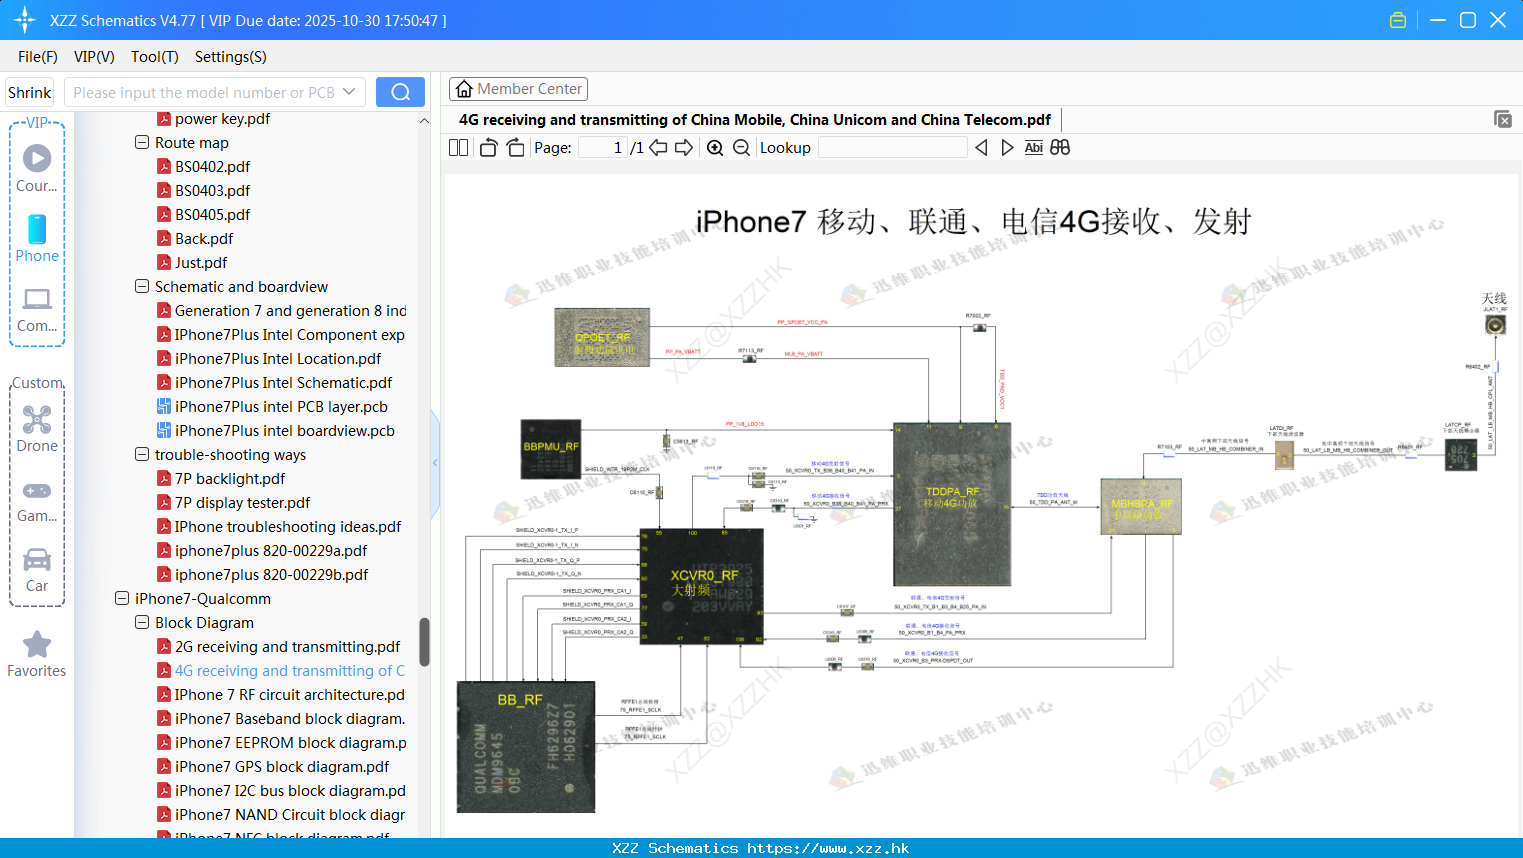Collapse the Route map folder

pos(142,142)
